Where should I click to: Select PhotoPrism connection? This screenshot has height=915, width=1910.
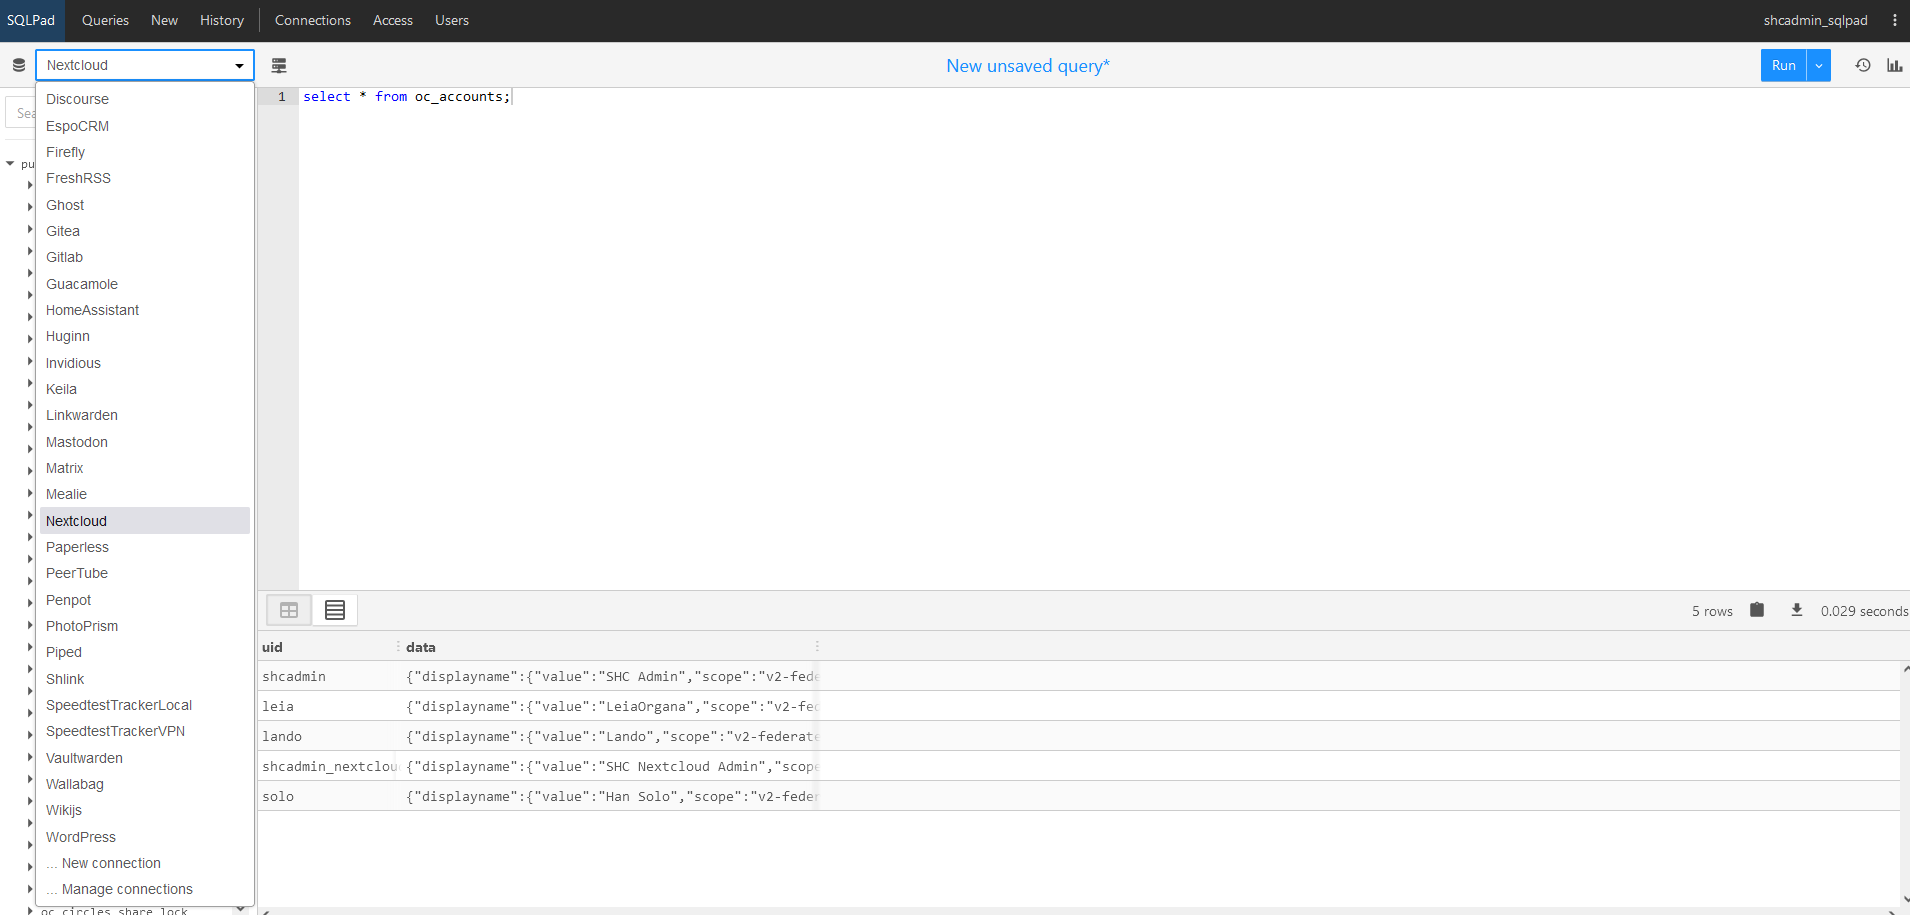click(x=145, y=626)
